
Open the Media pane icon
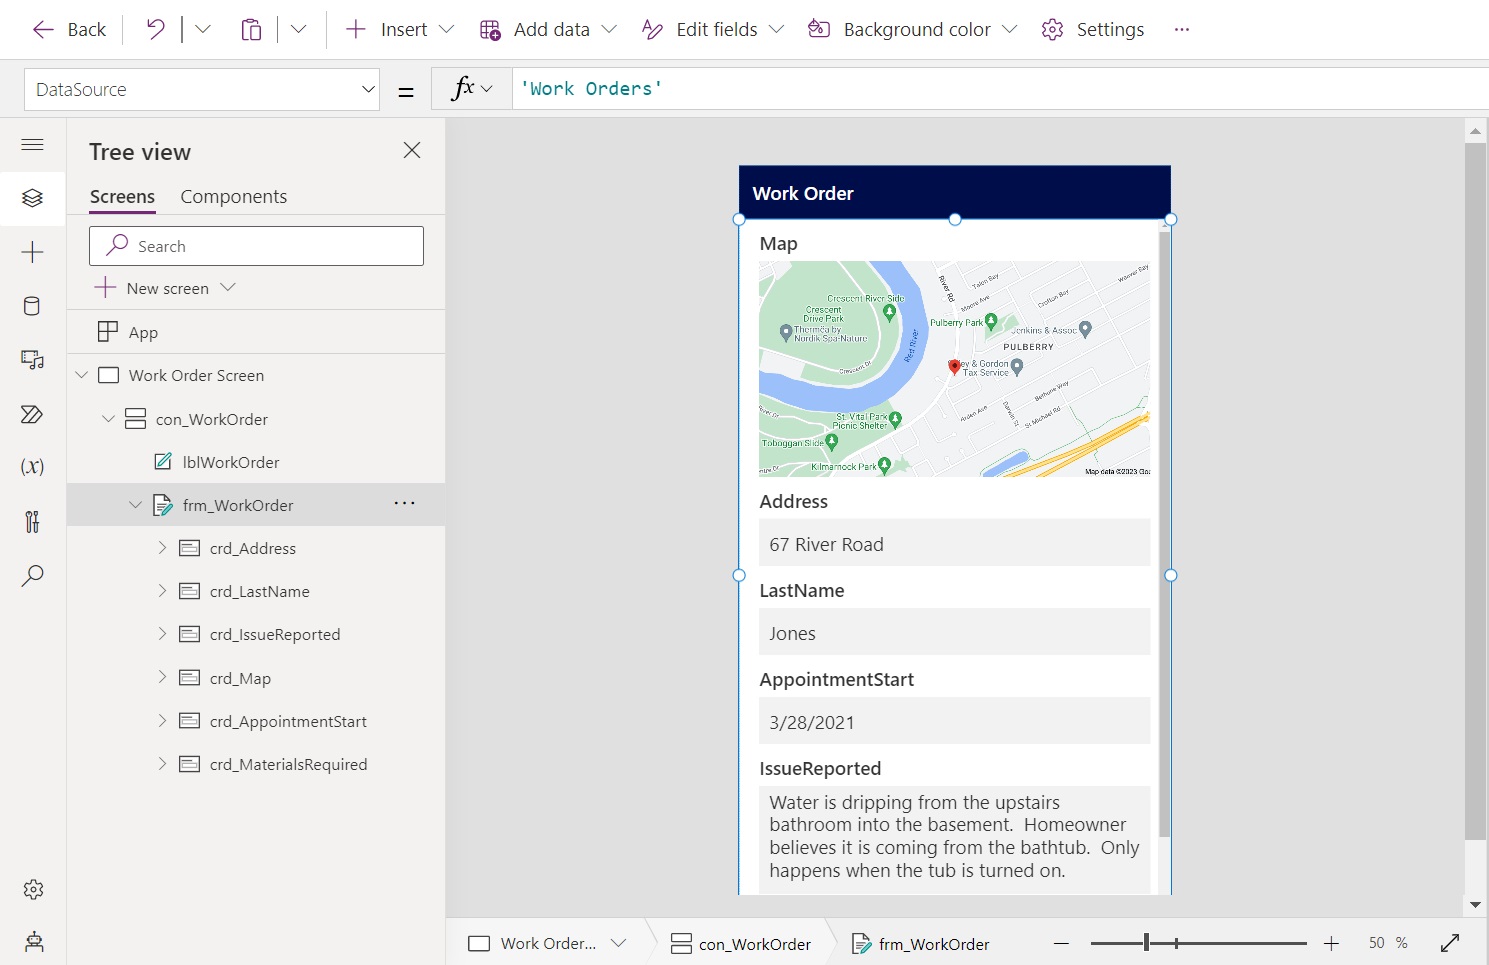[32, 360]
